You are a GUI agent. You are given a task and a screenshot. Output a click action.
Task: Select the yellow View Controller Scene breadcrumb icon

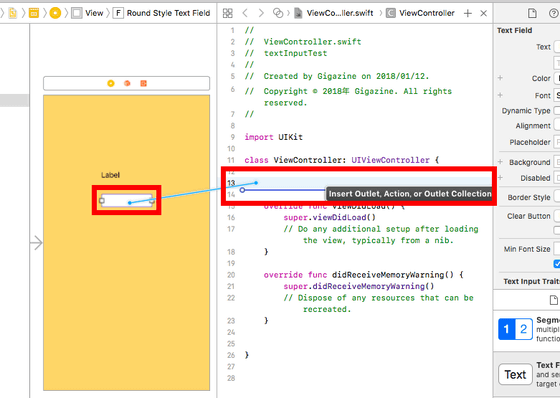55,13
